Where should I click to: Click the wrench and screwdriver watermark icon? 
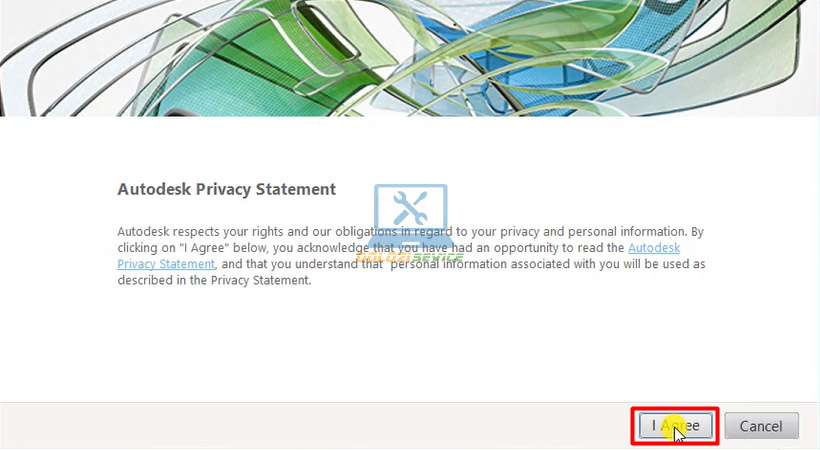(411, 208)
